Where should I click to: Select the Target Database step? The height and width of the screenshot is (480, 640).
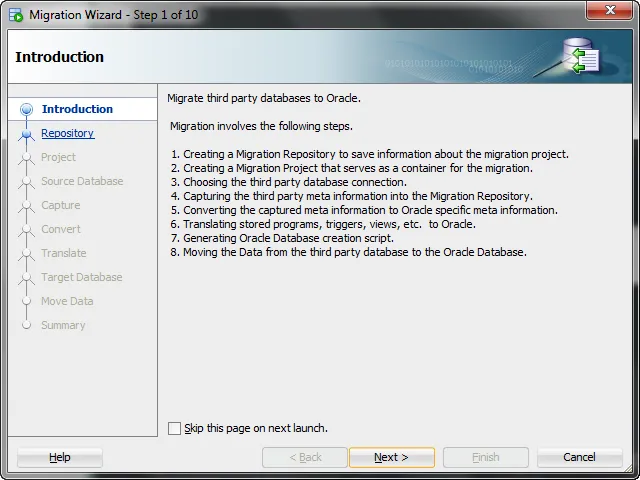pos(82,277)
